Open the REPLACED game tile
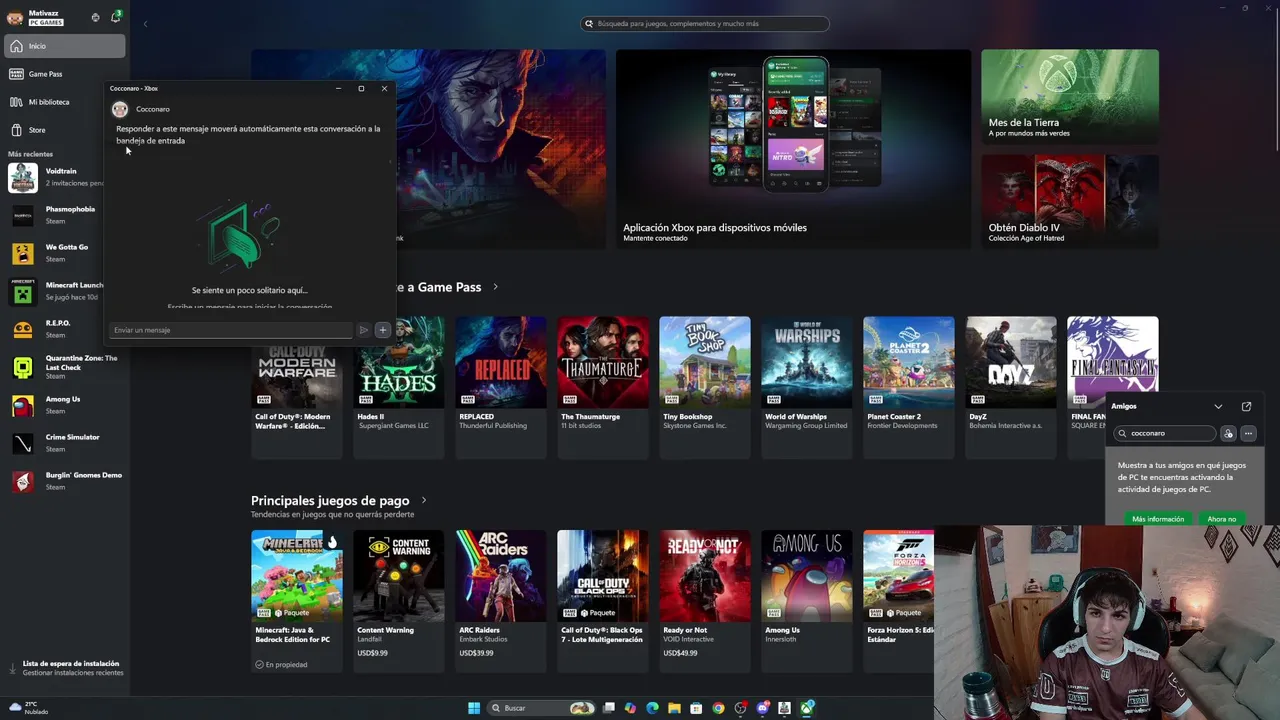 coord(501,387)
